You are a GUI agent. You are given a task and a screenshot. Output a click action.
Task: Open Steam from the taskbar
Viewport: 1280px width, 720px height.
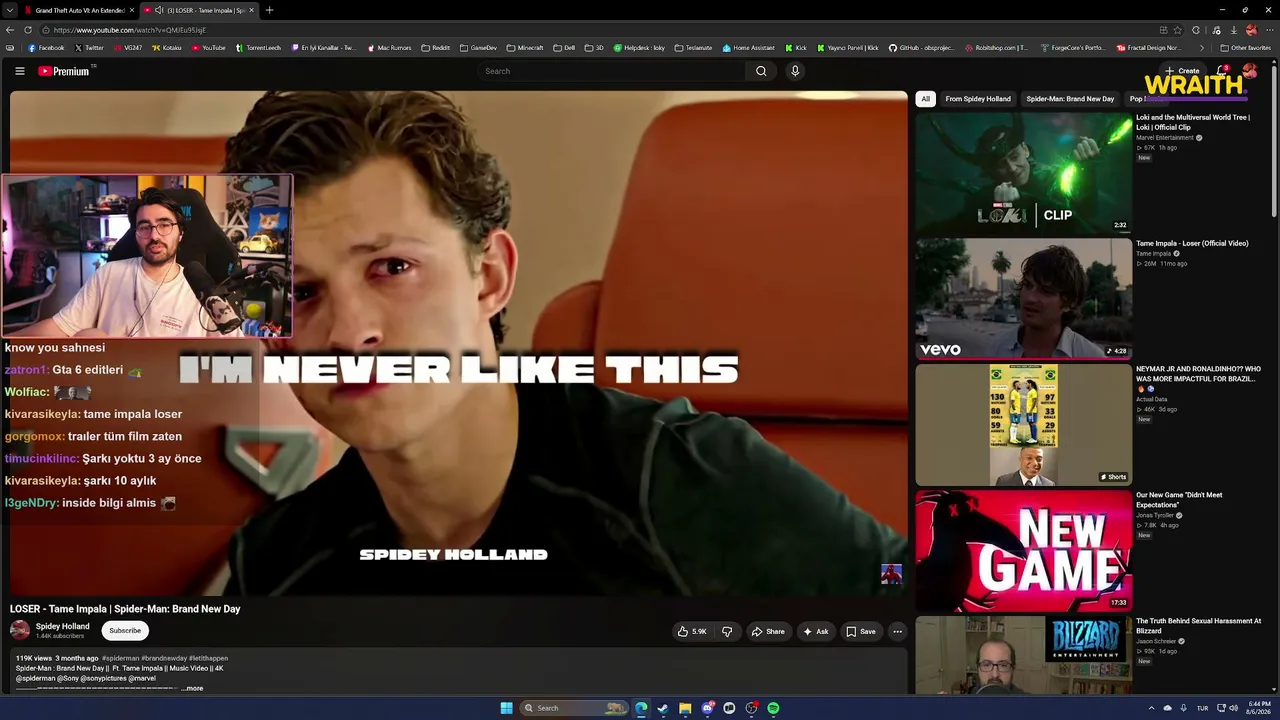point(662,708)
